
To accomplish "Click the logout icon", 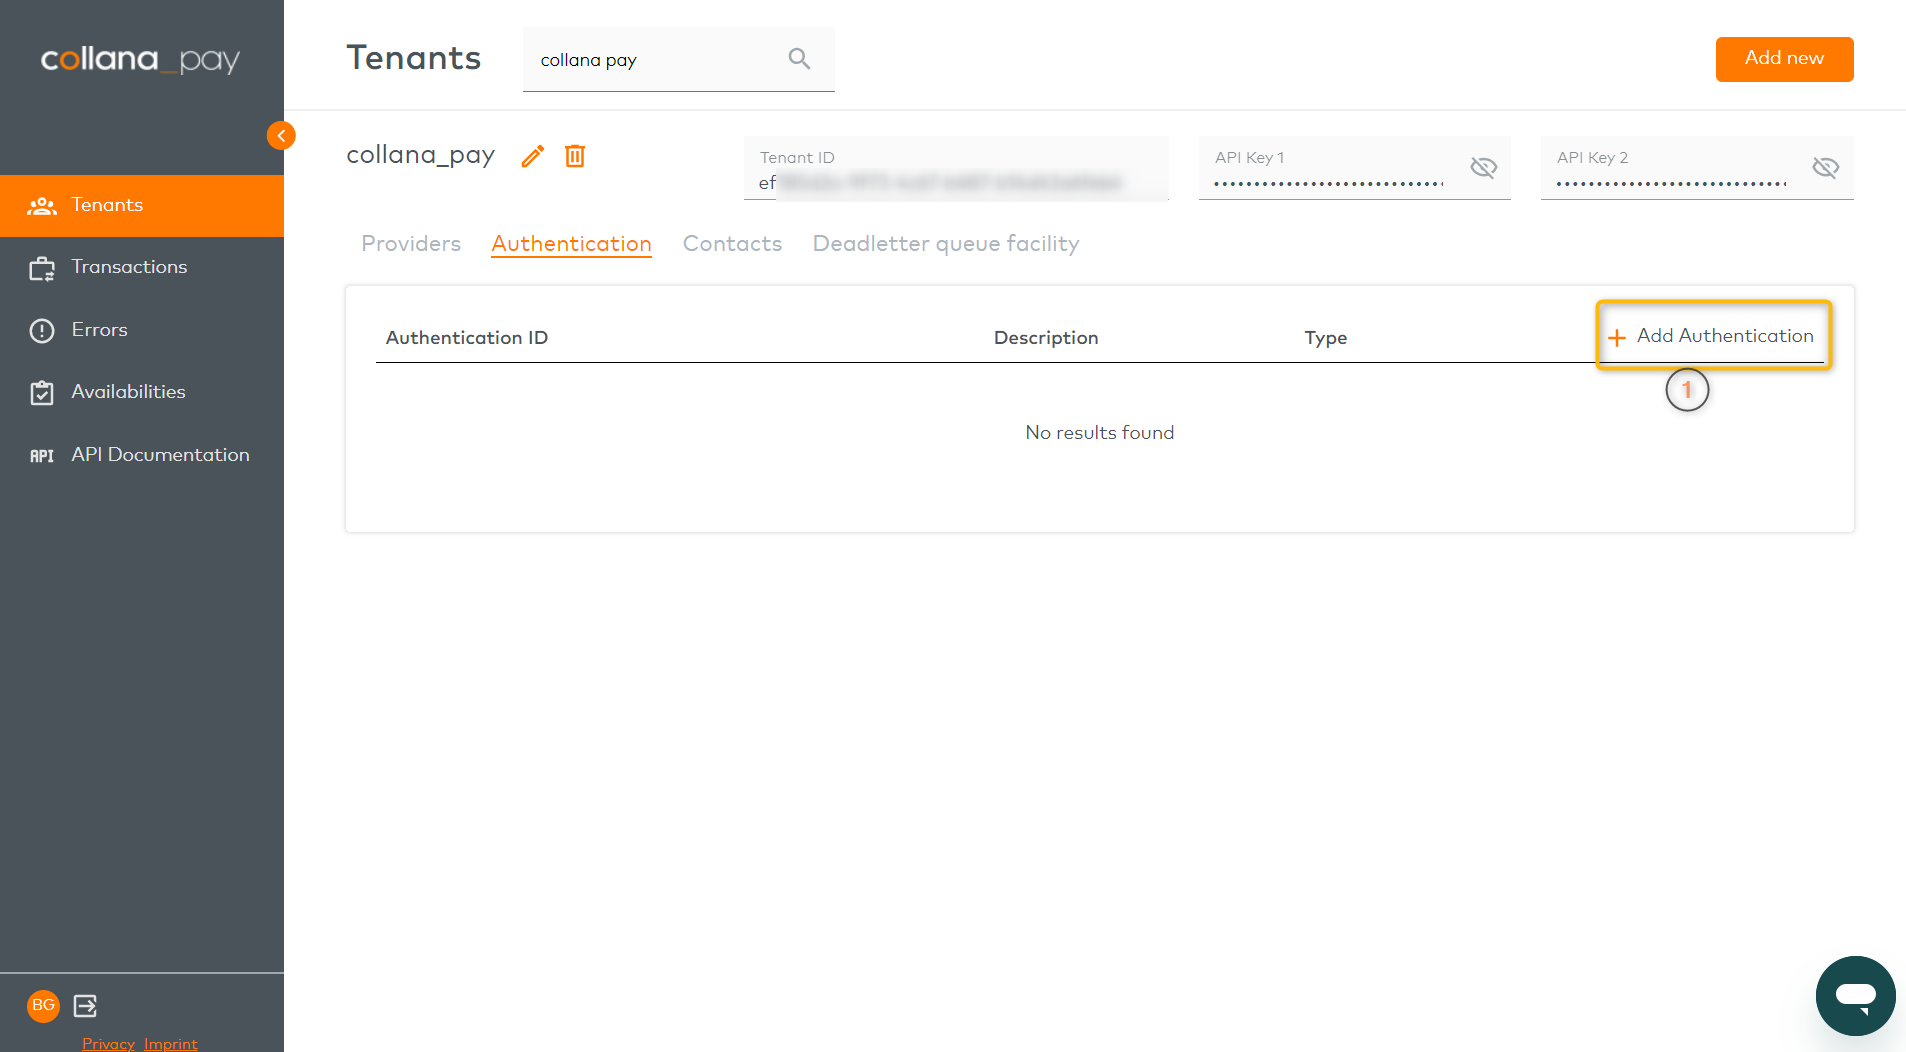I will pyautogui.click(x=86, y=1006).
